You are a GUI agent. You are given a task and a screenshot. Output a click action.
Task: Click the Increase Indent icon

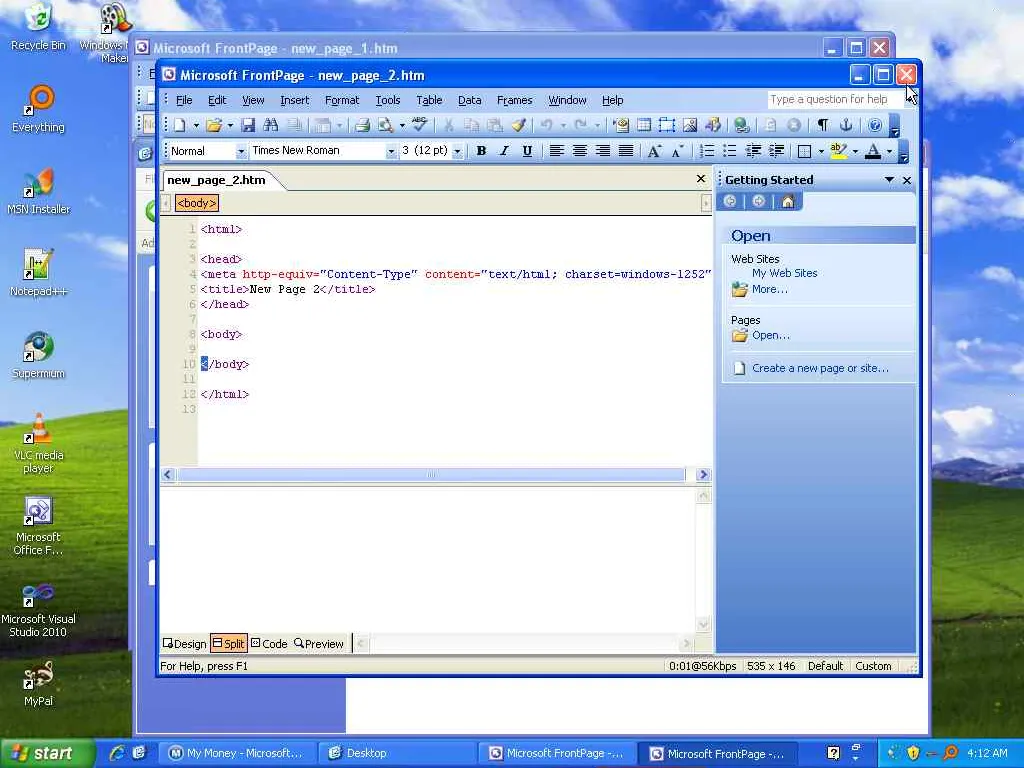776,151
